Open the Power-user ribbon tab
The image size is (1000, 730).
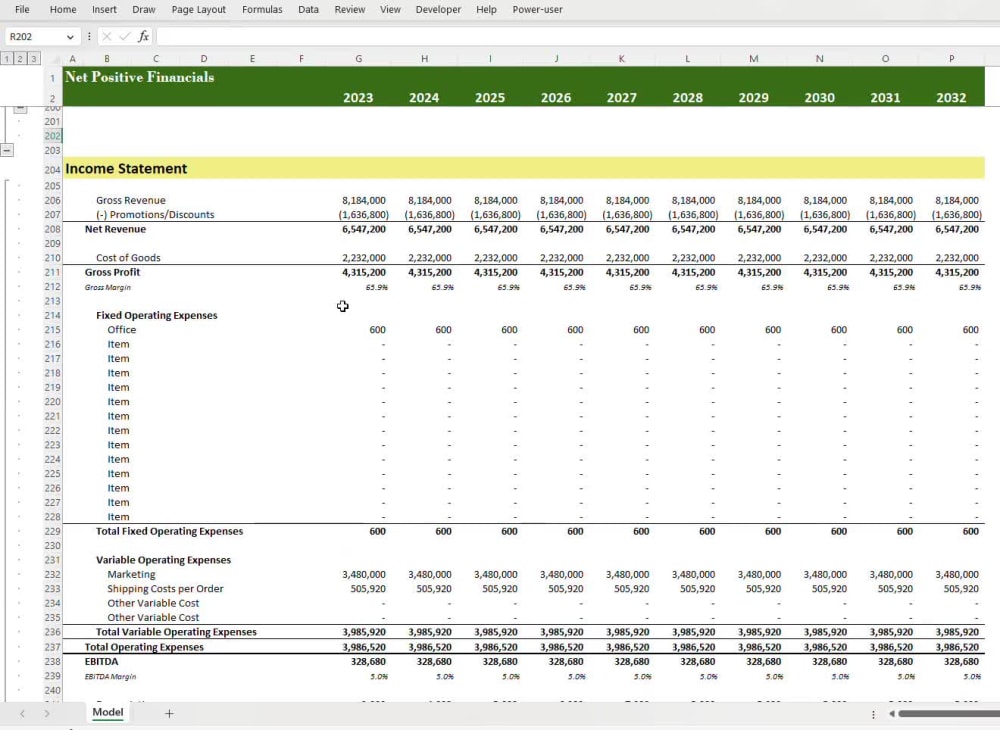(537, 10)
